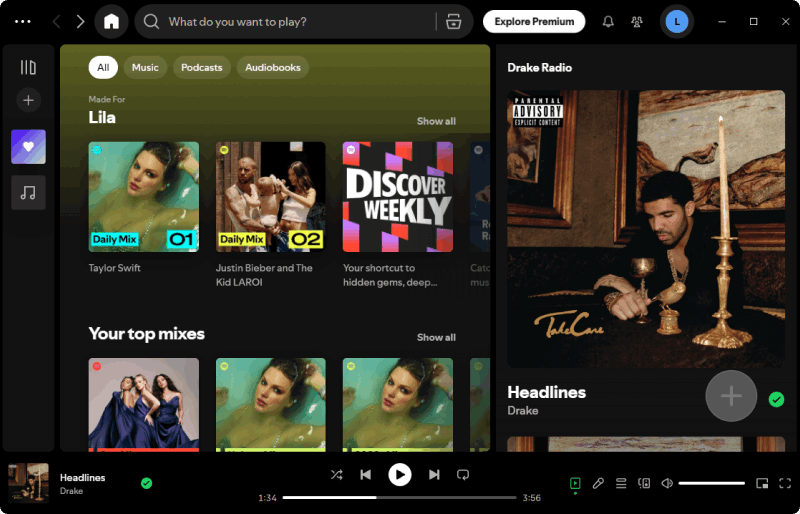
Task: Go back with the left arrow
Action: pos(57,21)
